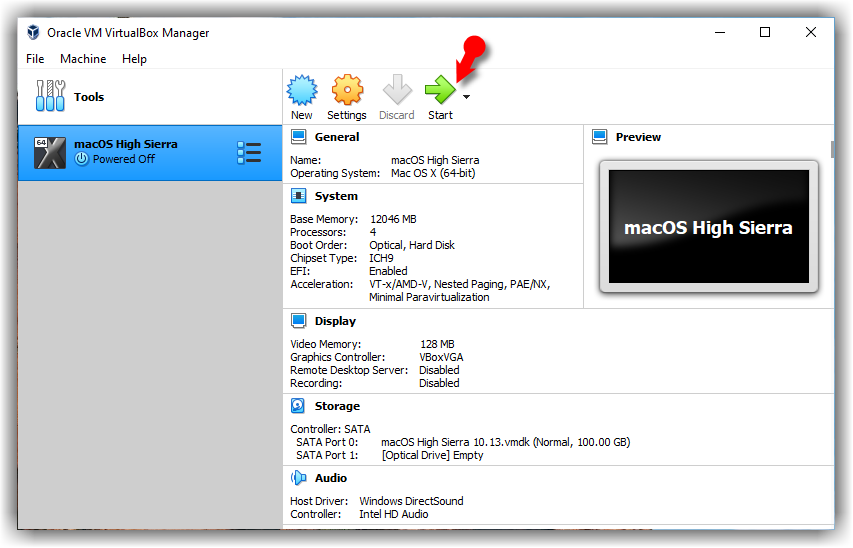This screenshot has width=853, height=548.
Task: Click the System chip icon
Action: [x=299, y=195]
